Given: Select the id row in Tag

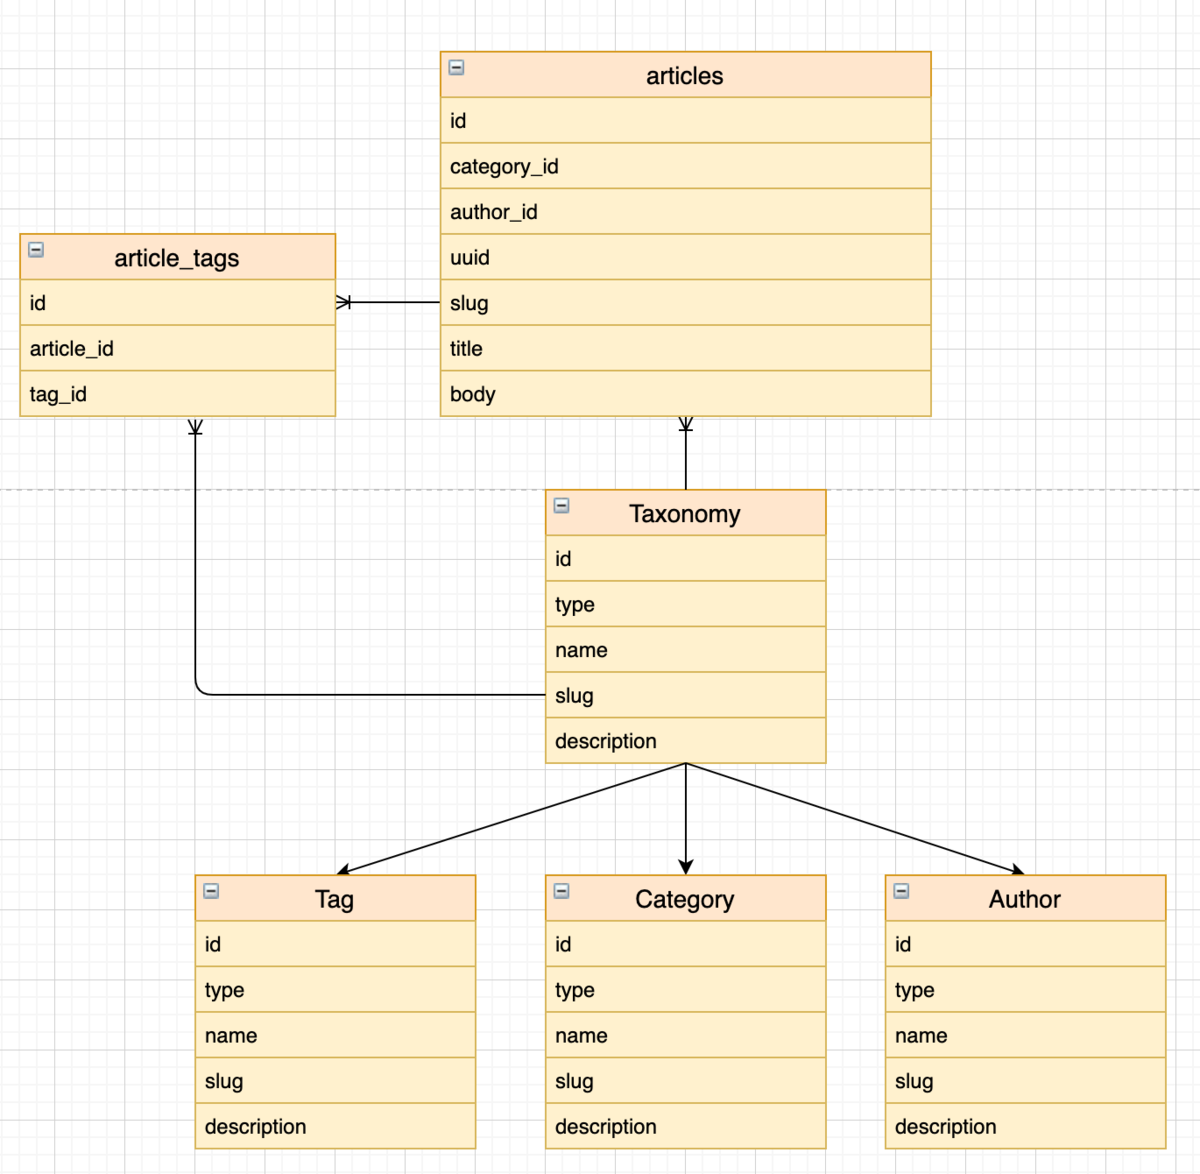Looking at the screenshot, I should [x=335, y=944].
